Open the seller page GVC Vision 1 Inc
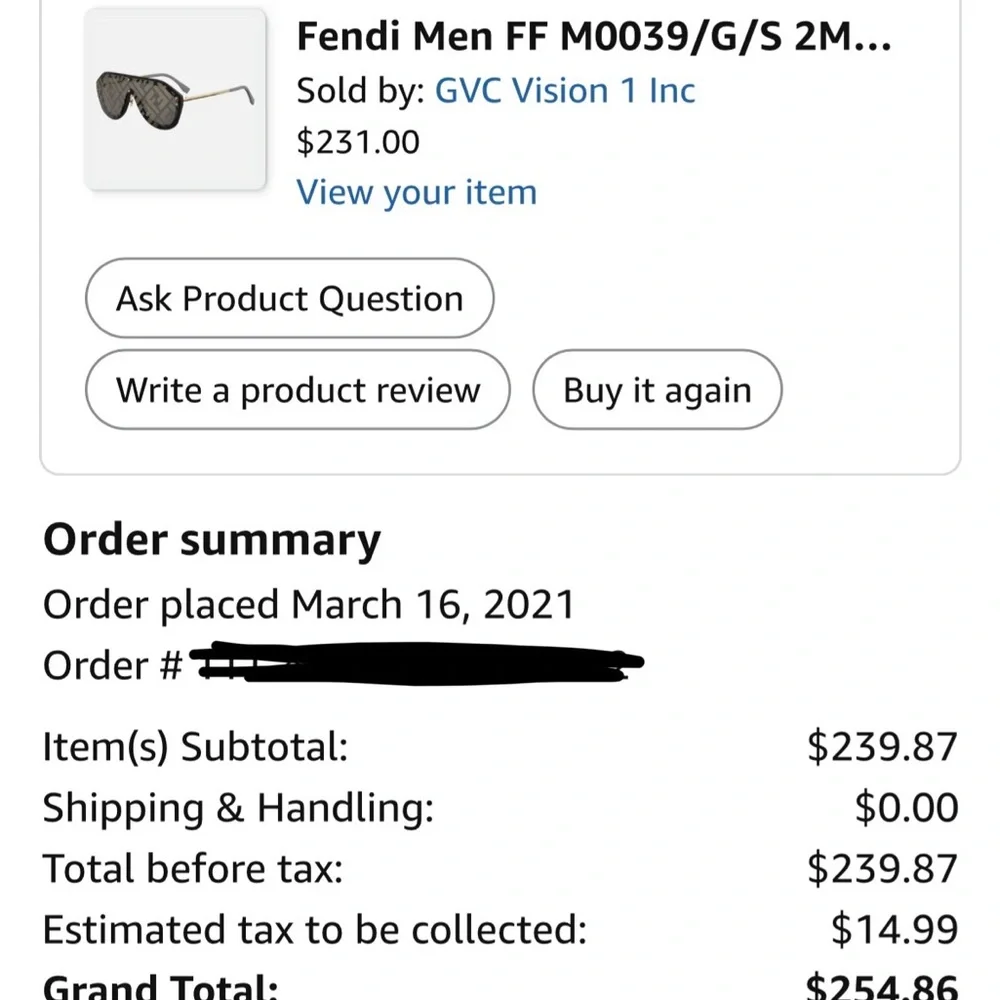The height and width of the screenshot is (1000, 1000). click(565, 90)
